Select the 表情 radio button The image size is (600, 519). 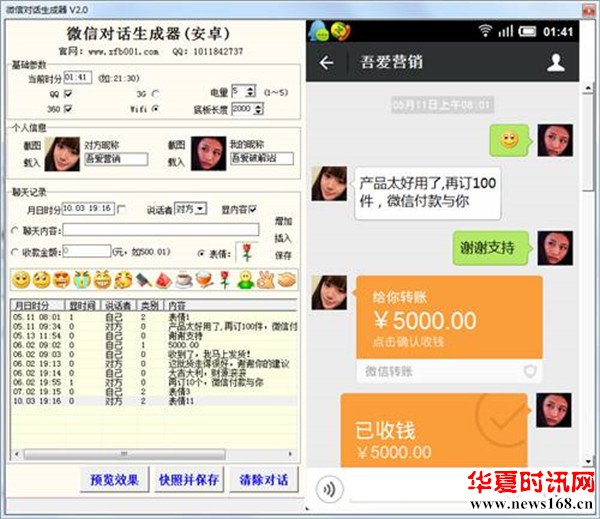click(x=201, y=253)
